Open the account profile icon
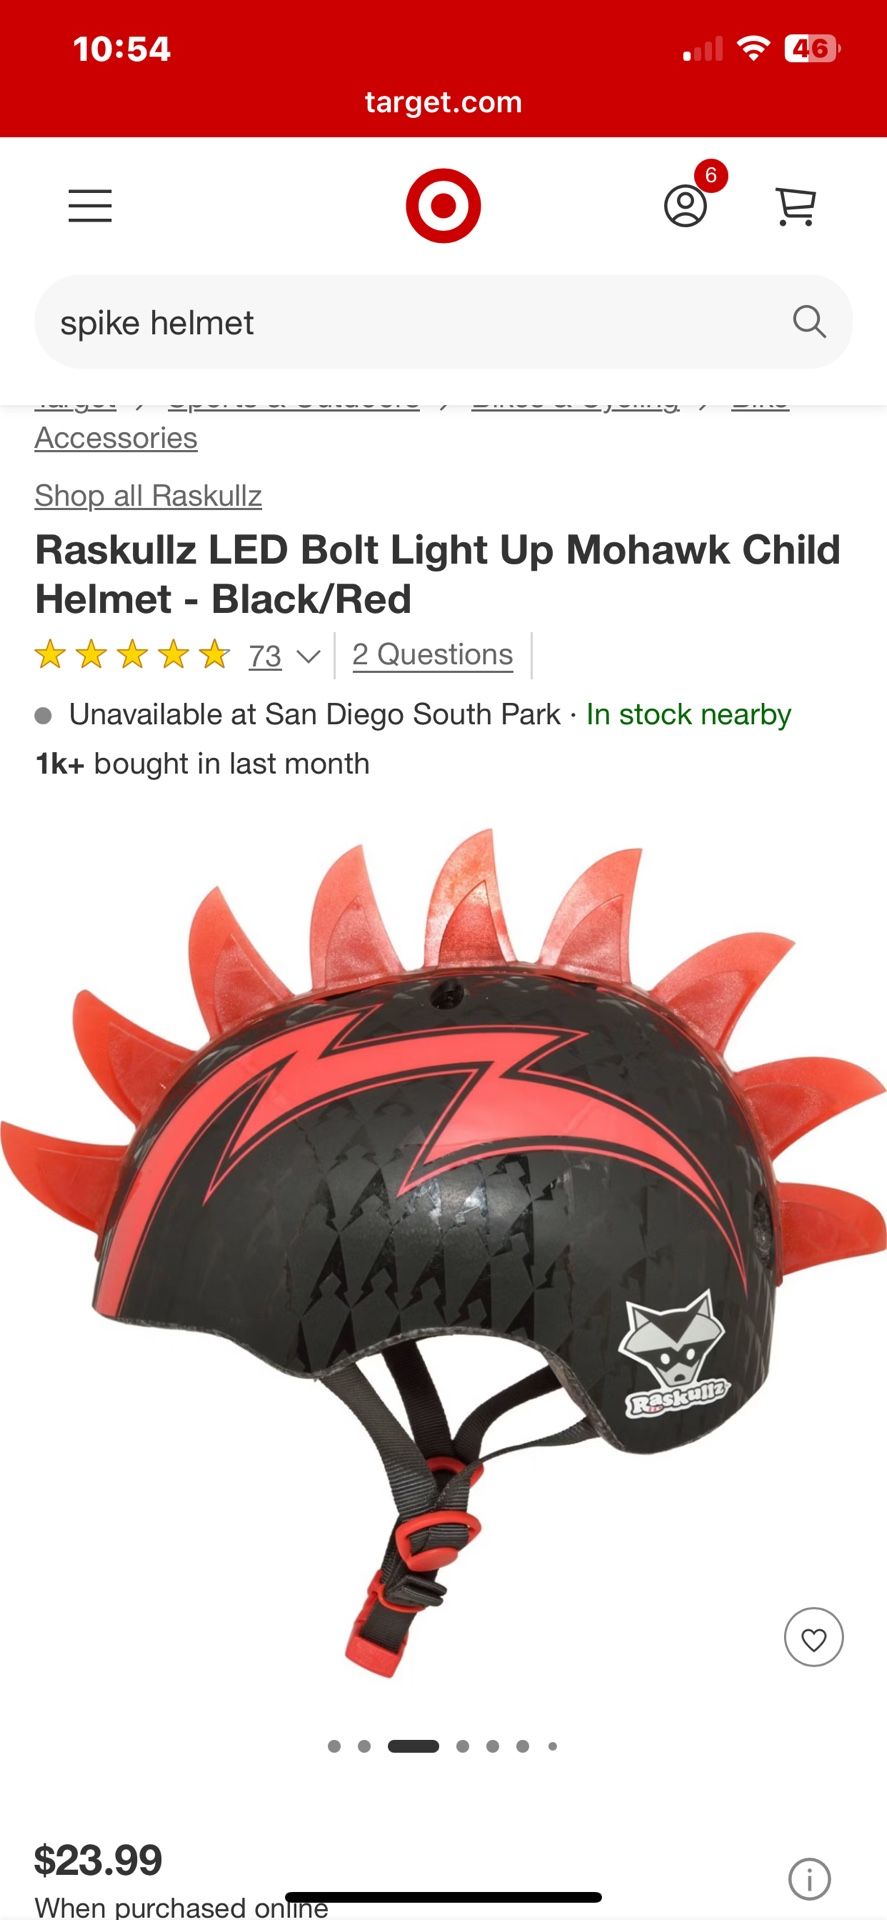887x1920 pixels. 686,206
